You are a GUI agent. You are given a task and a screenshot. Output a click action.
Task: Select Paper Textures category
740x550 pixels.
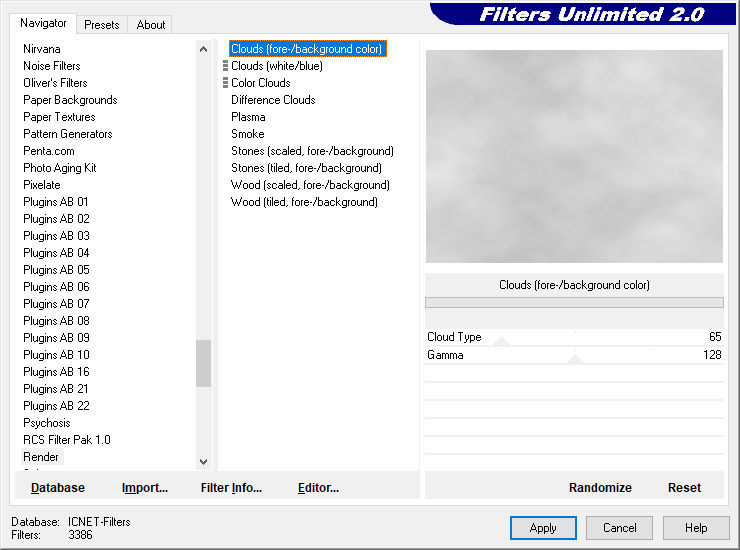click(59, 117)
